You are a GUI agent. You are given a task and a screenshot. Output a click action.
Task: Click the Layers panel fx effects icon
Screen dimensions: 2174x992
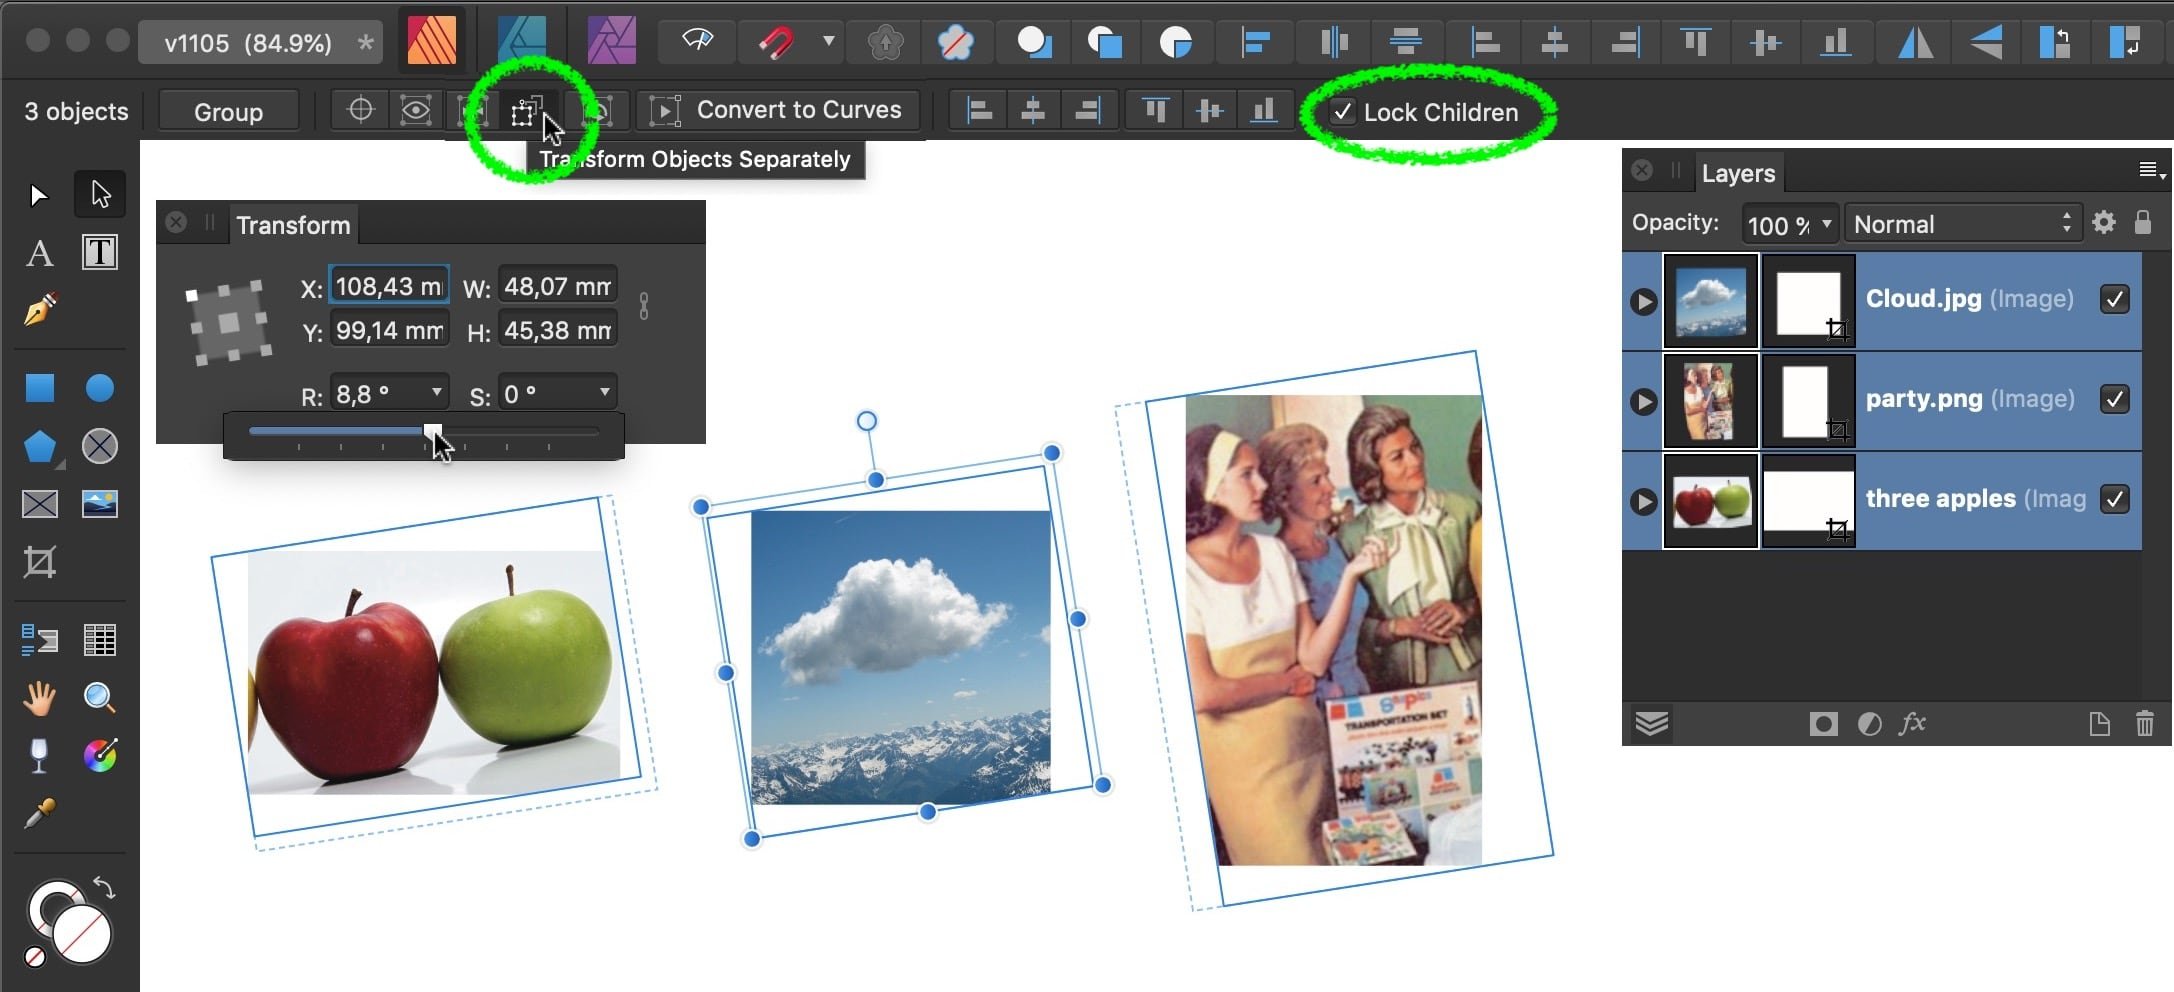1912,723
